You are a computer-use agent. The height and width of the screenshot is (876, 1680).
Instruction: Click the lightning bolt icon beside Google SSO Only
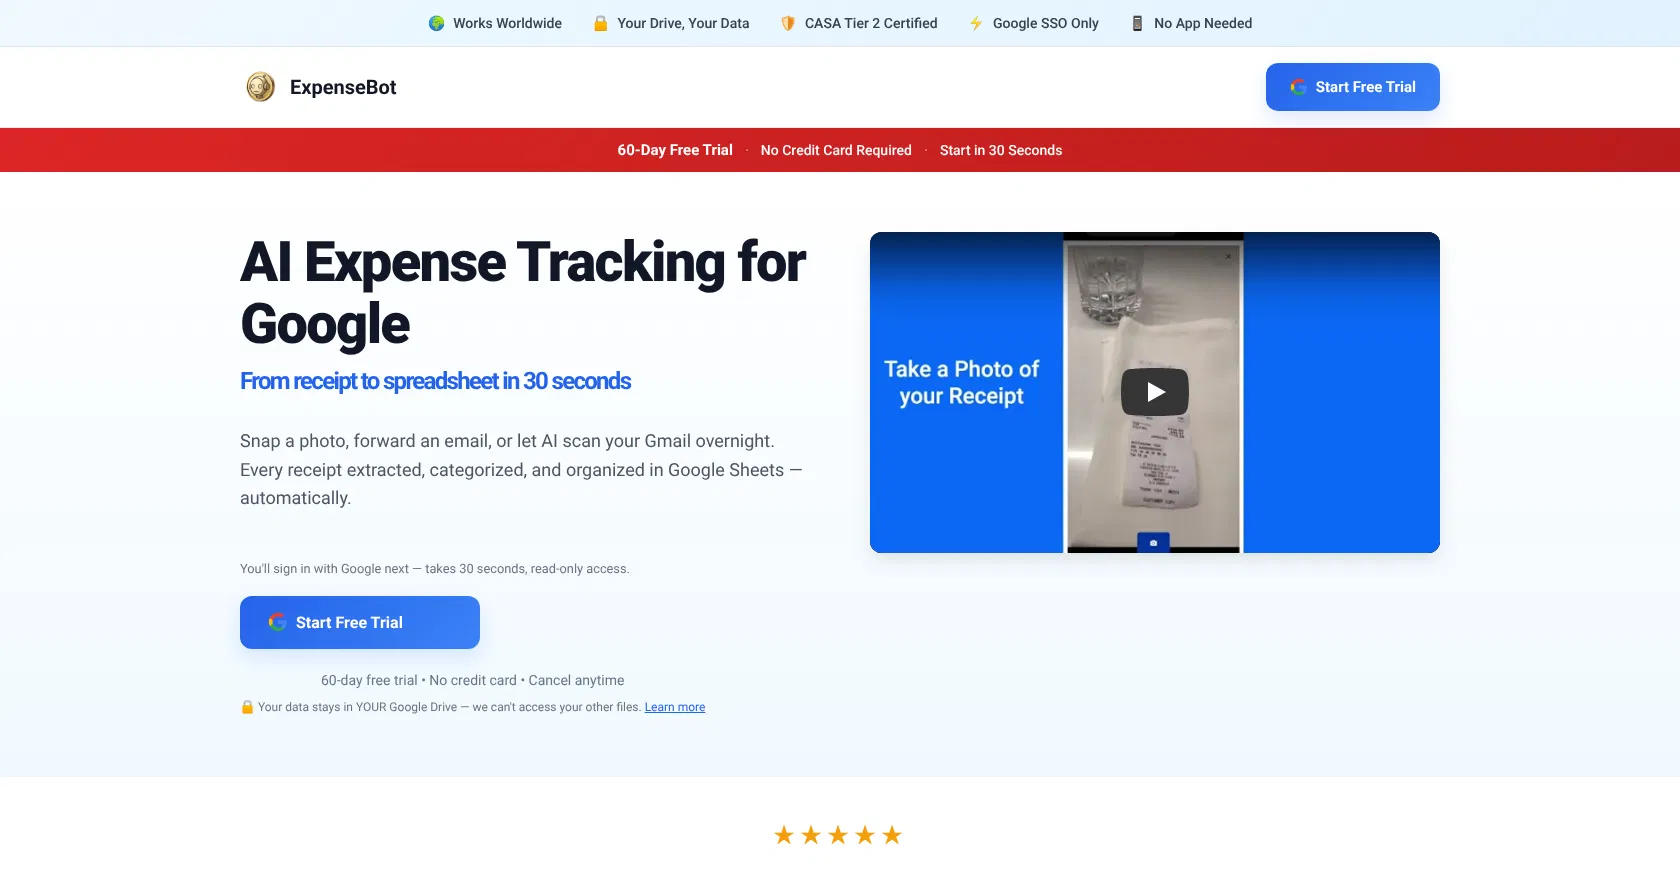coord(976,23)
